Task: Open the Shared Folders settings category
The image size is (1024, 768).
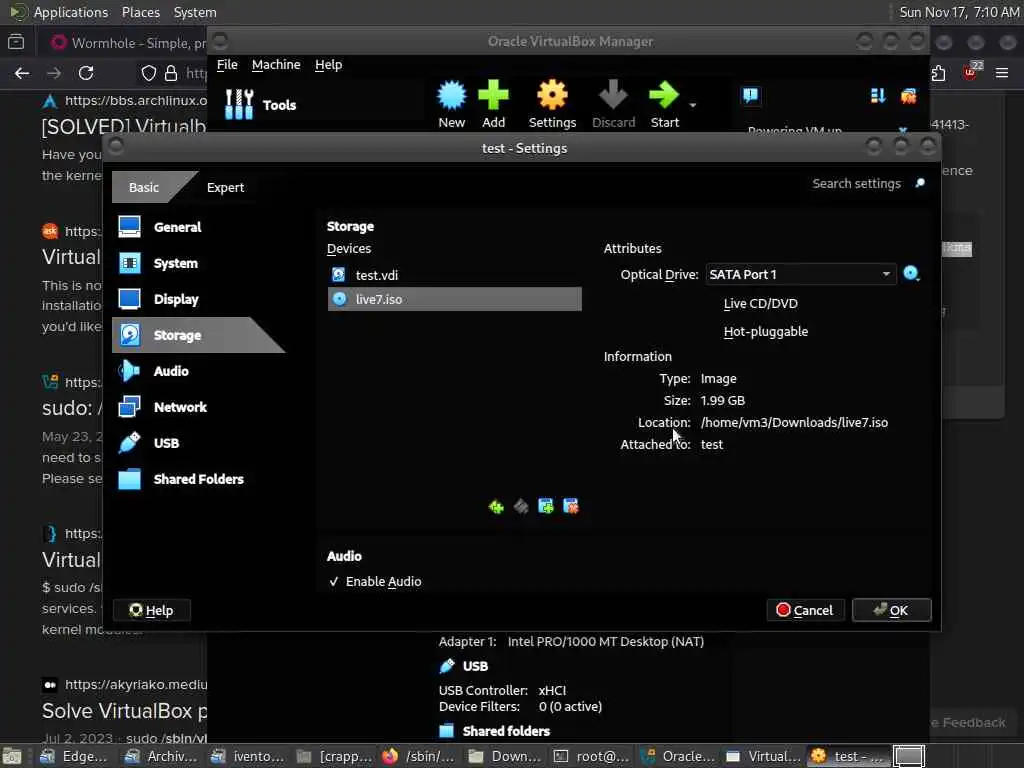Action: [199, 479]
